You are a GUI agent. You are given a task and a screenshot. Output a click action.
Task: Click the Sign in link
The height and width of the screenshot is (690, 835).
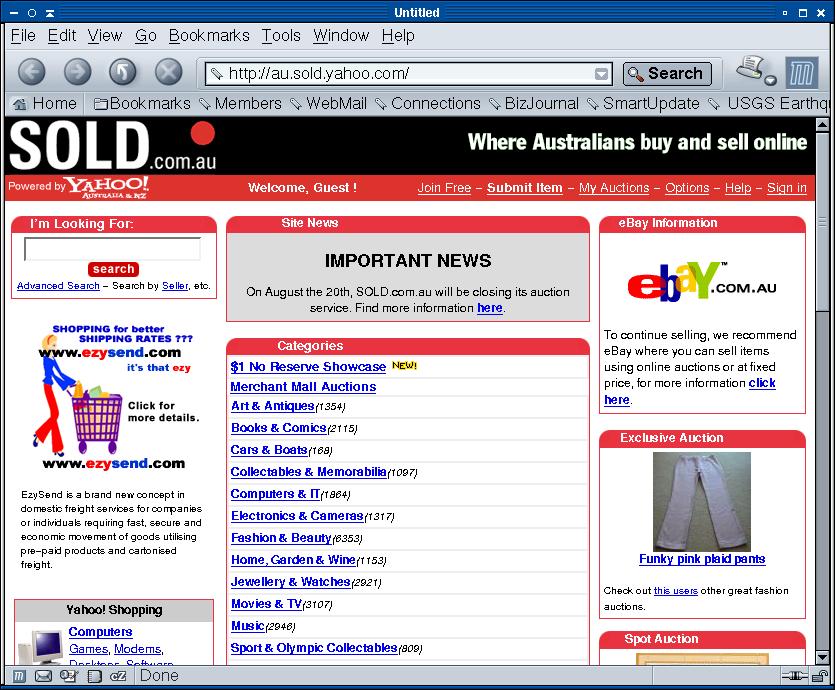pos(787,187)
